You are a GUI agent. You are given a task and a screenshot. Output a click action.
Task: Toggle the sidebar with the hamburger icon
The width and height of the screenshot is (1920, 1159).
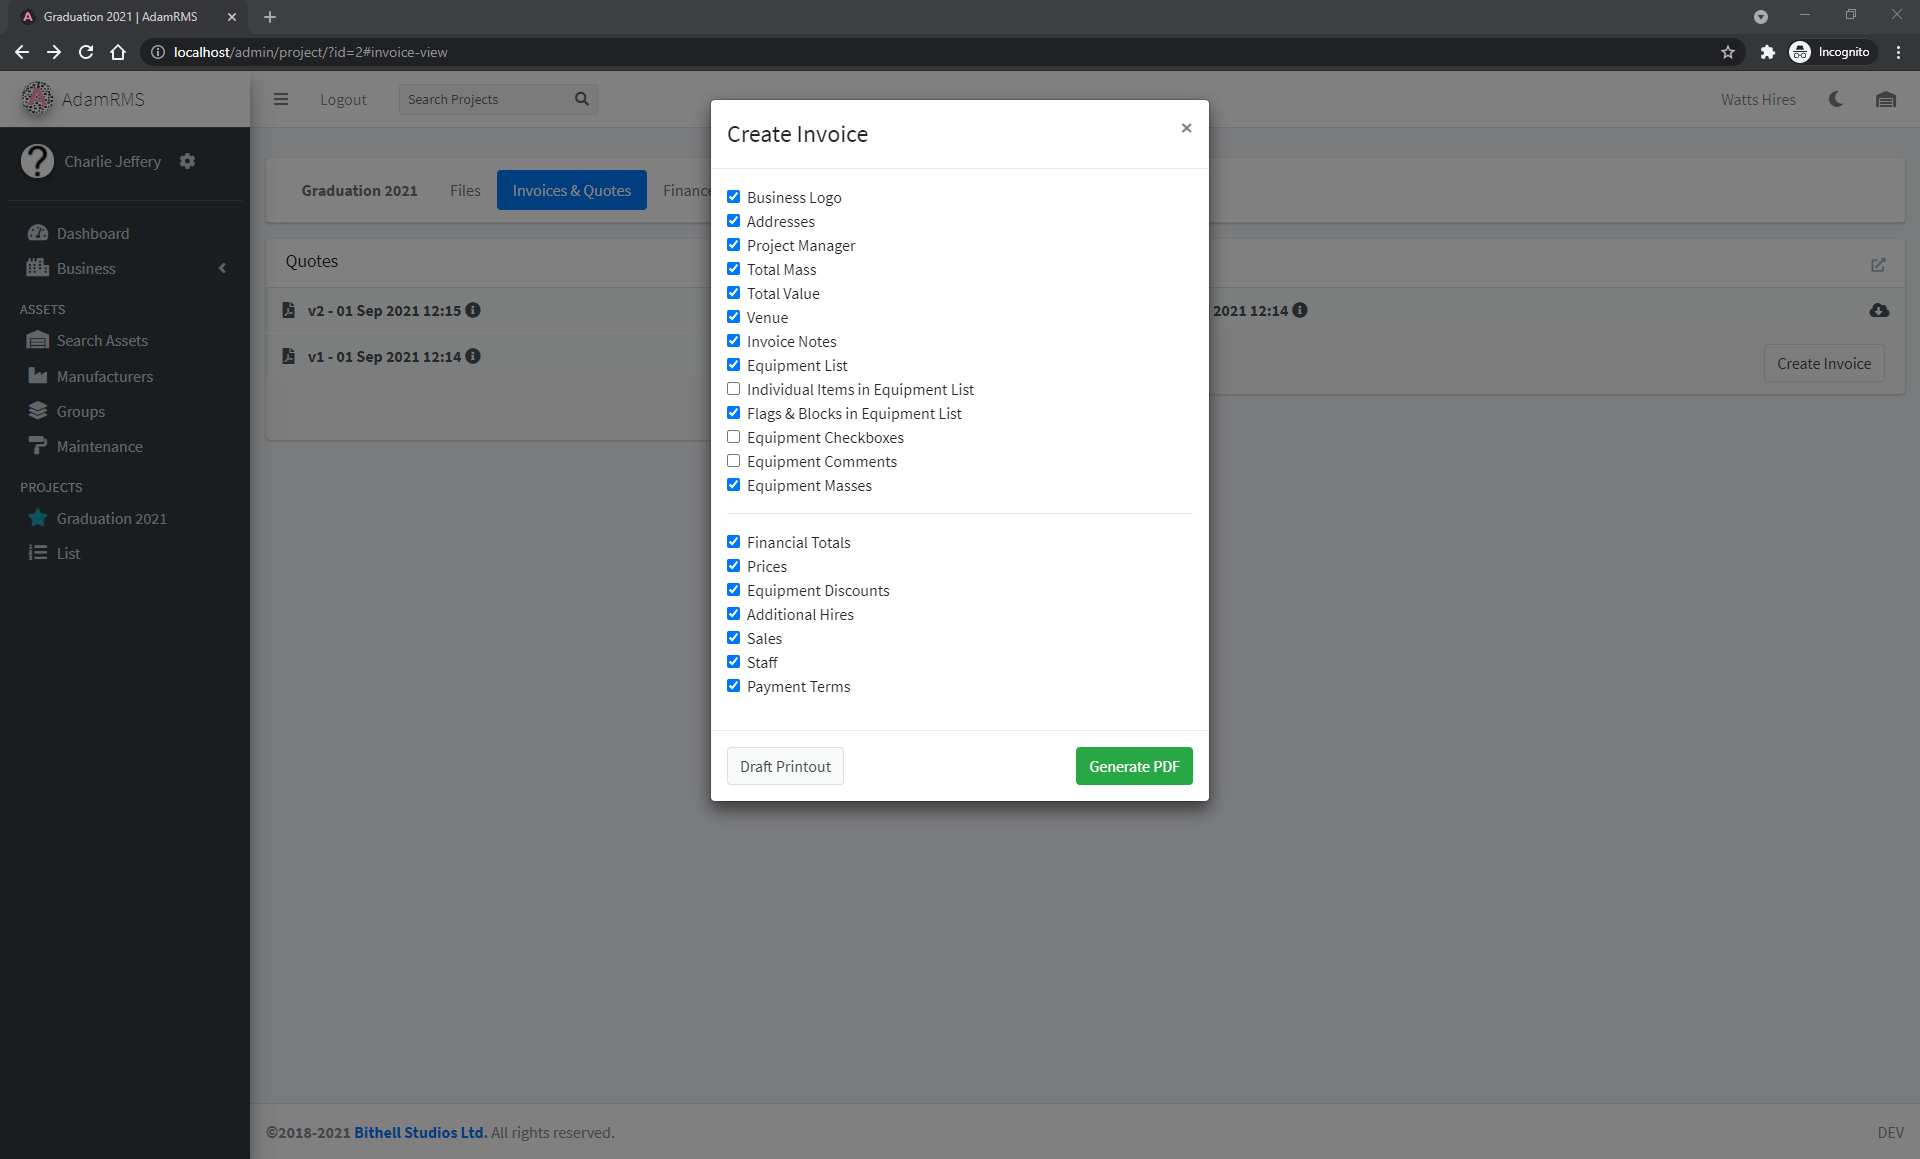[x=281, y=99]
